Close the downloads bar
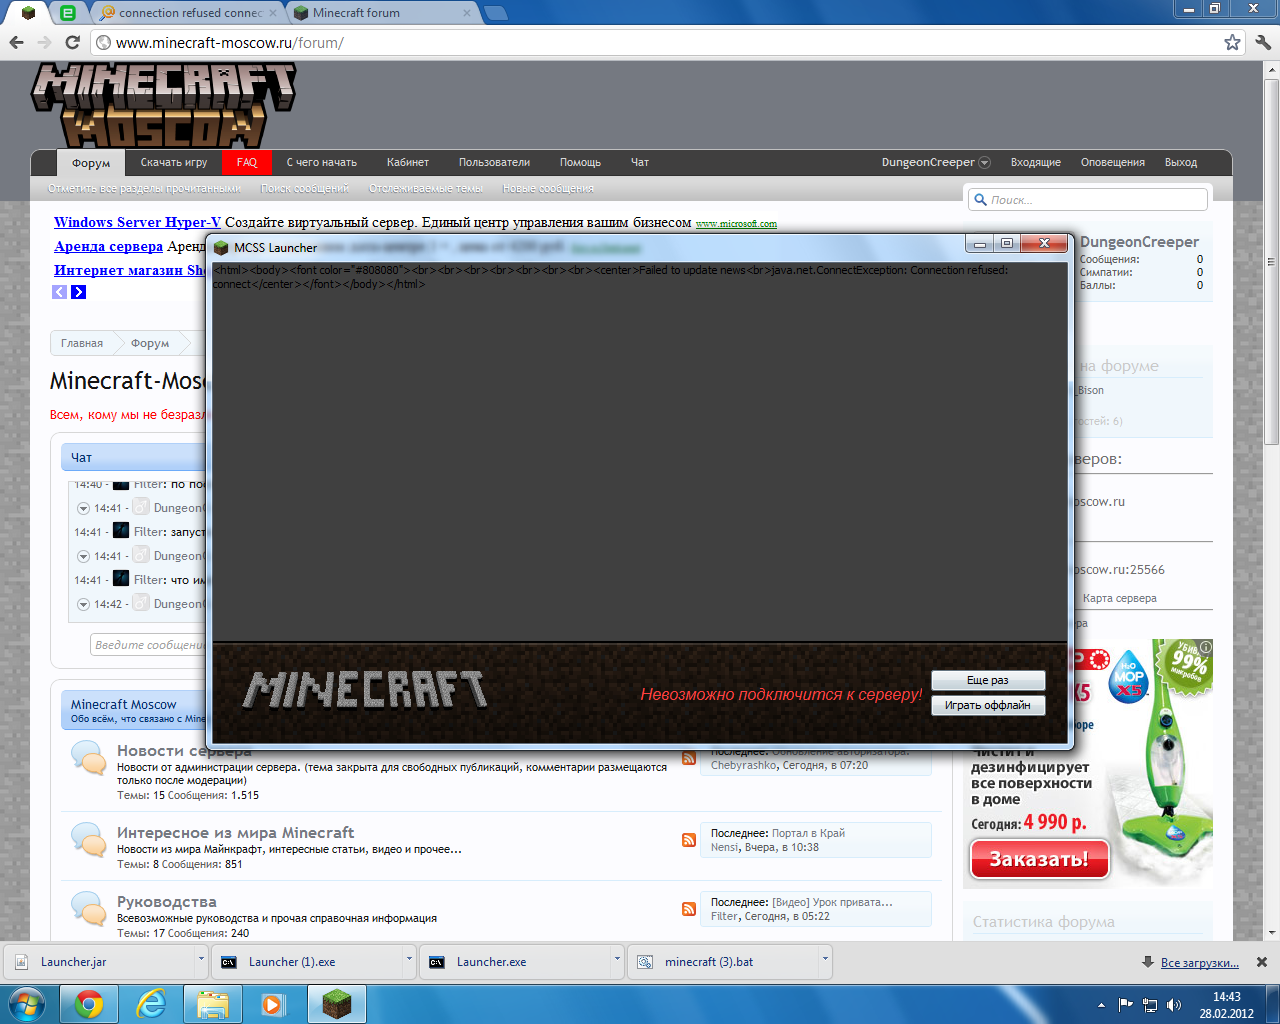This screenshot has width=1280, height=1024. pyautogui.click(x=1262, y=962)
